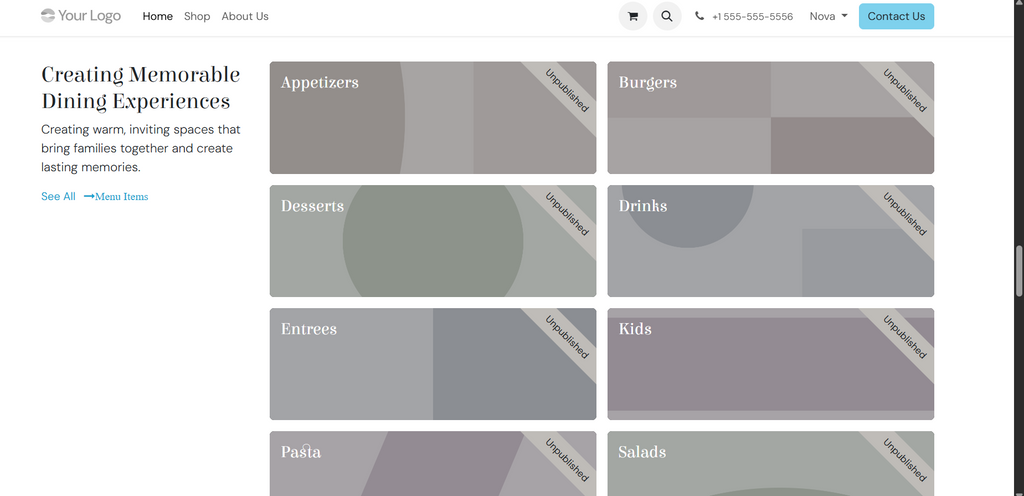Click the Contact Us button
1024x496 pixels.
coord(896,16)
